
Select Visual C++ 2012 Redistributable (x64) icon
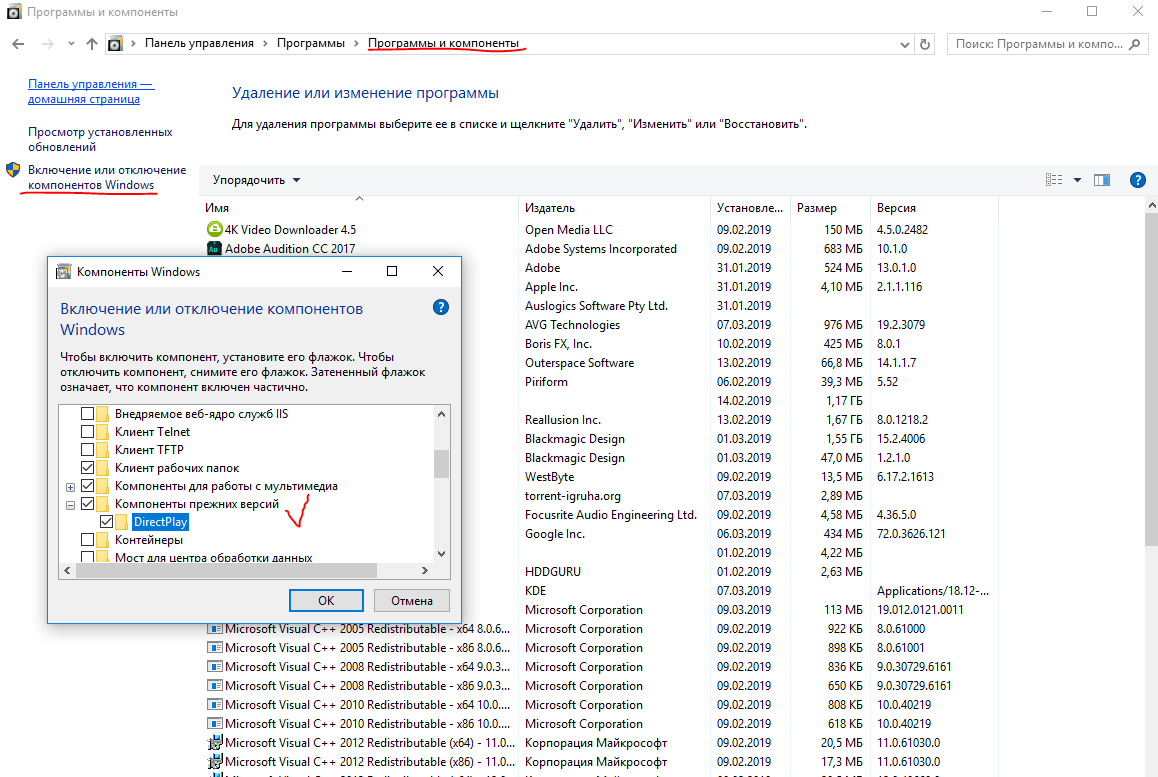pos(215,742)
